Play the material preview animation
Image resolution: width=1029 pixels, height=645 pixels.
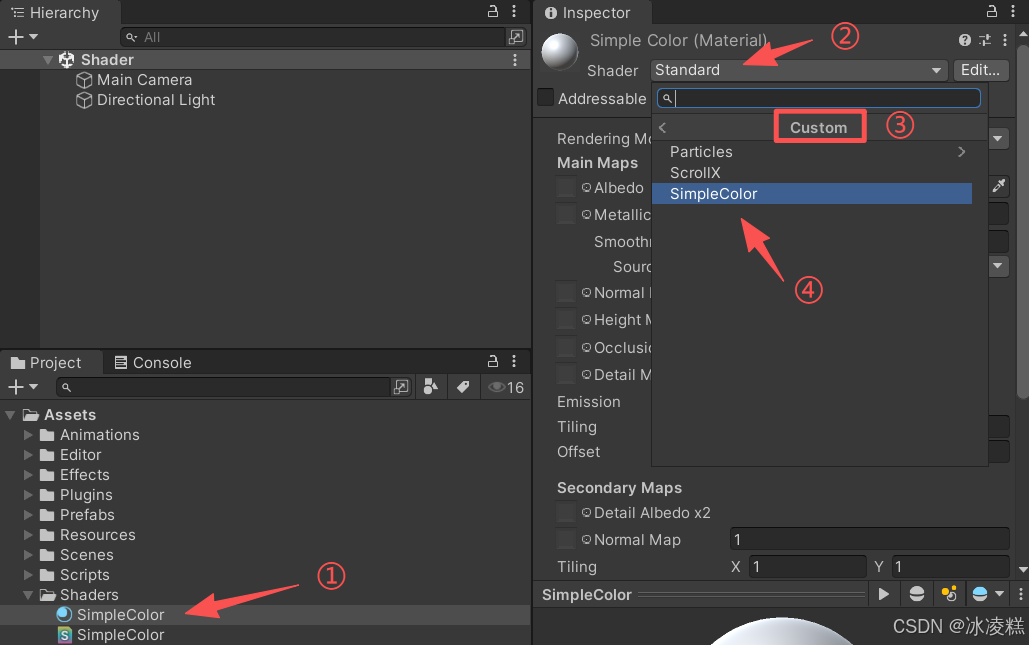[x=883, y=594]
